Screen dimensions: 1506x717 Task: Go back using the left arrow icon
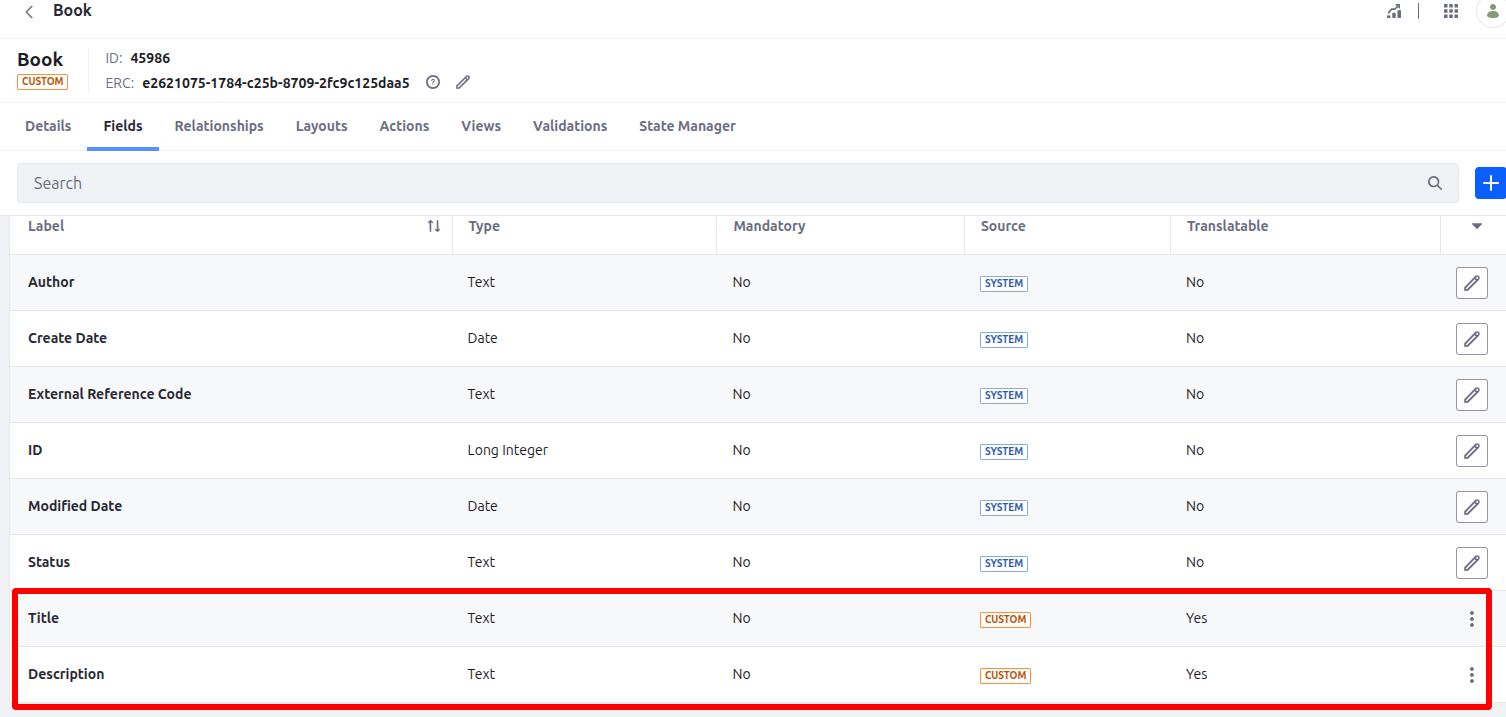(x=29, y=12)
